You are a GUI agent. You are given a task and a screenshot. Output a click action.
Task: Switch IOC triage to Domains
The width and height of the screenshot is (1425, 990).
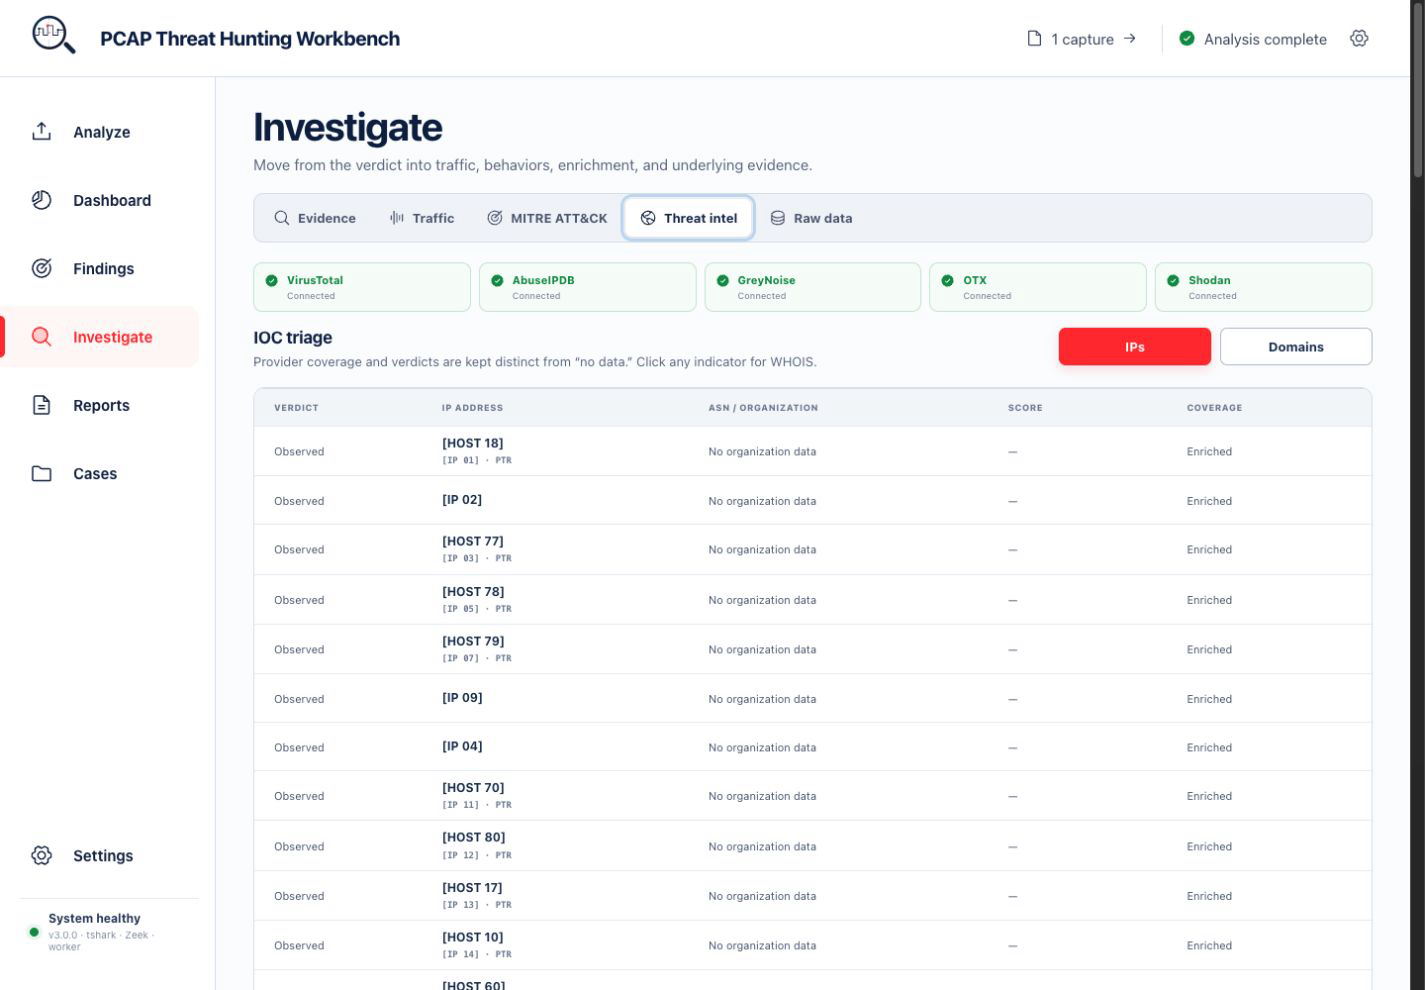coord(1296,347)
